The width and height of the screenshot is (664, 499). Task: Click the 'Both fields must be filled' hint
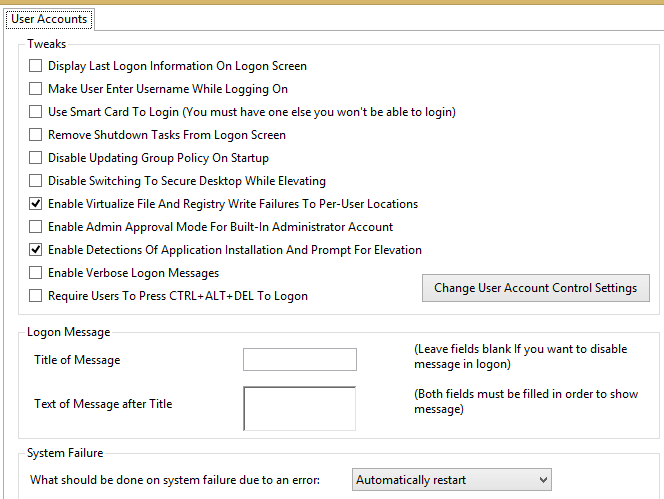(x=526, y=402)
